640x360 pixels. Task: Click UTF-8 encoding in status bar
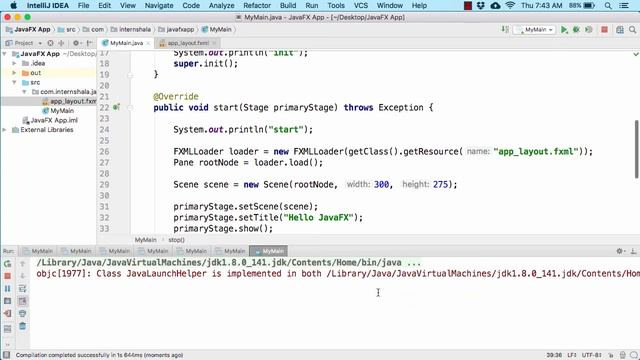[x=591, y=355]
